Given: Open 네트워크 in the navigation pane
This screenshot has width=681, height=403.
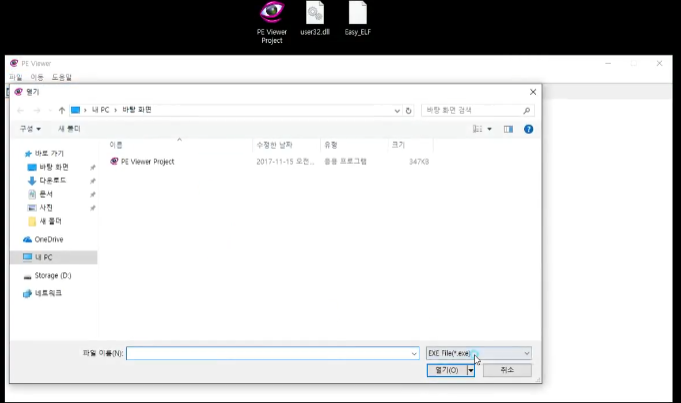Looking at the screenshot, I should coord(47,293).
